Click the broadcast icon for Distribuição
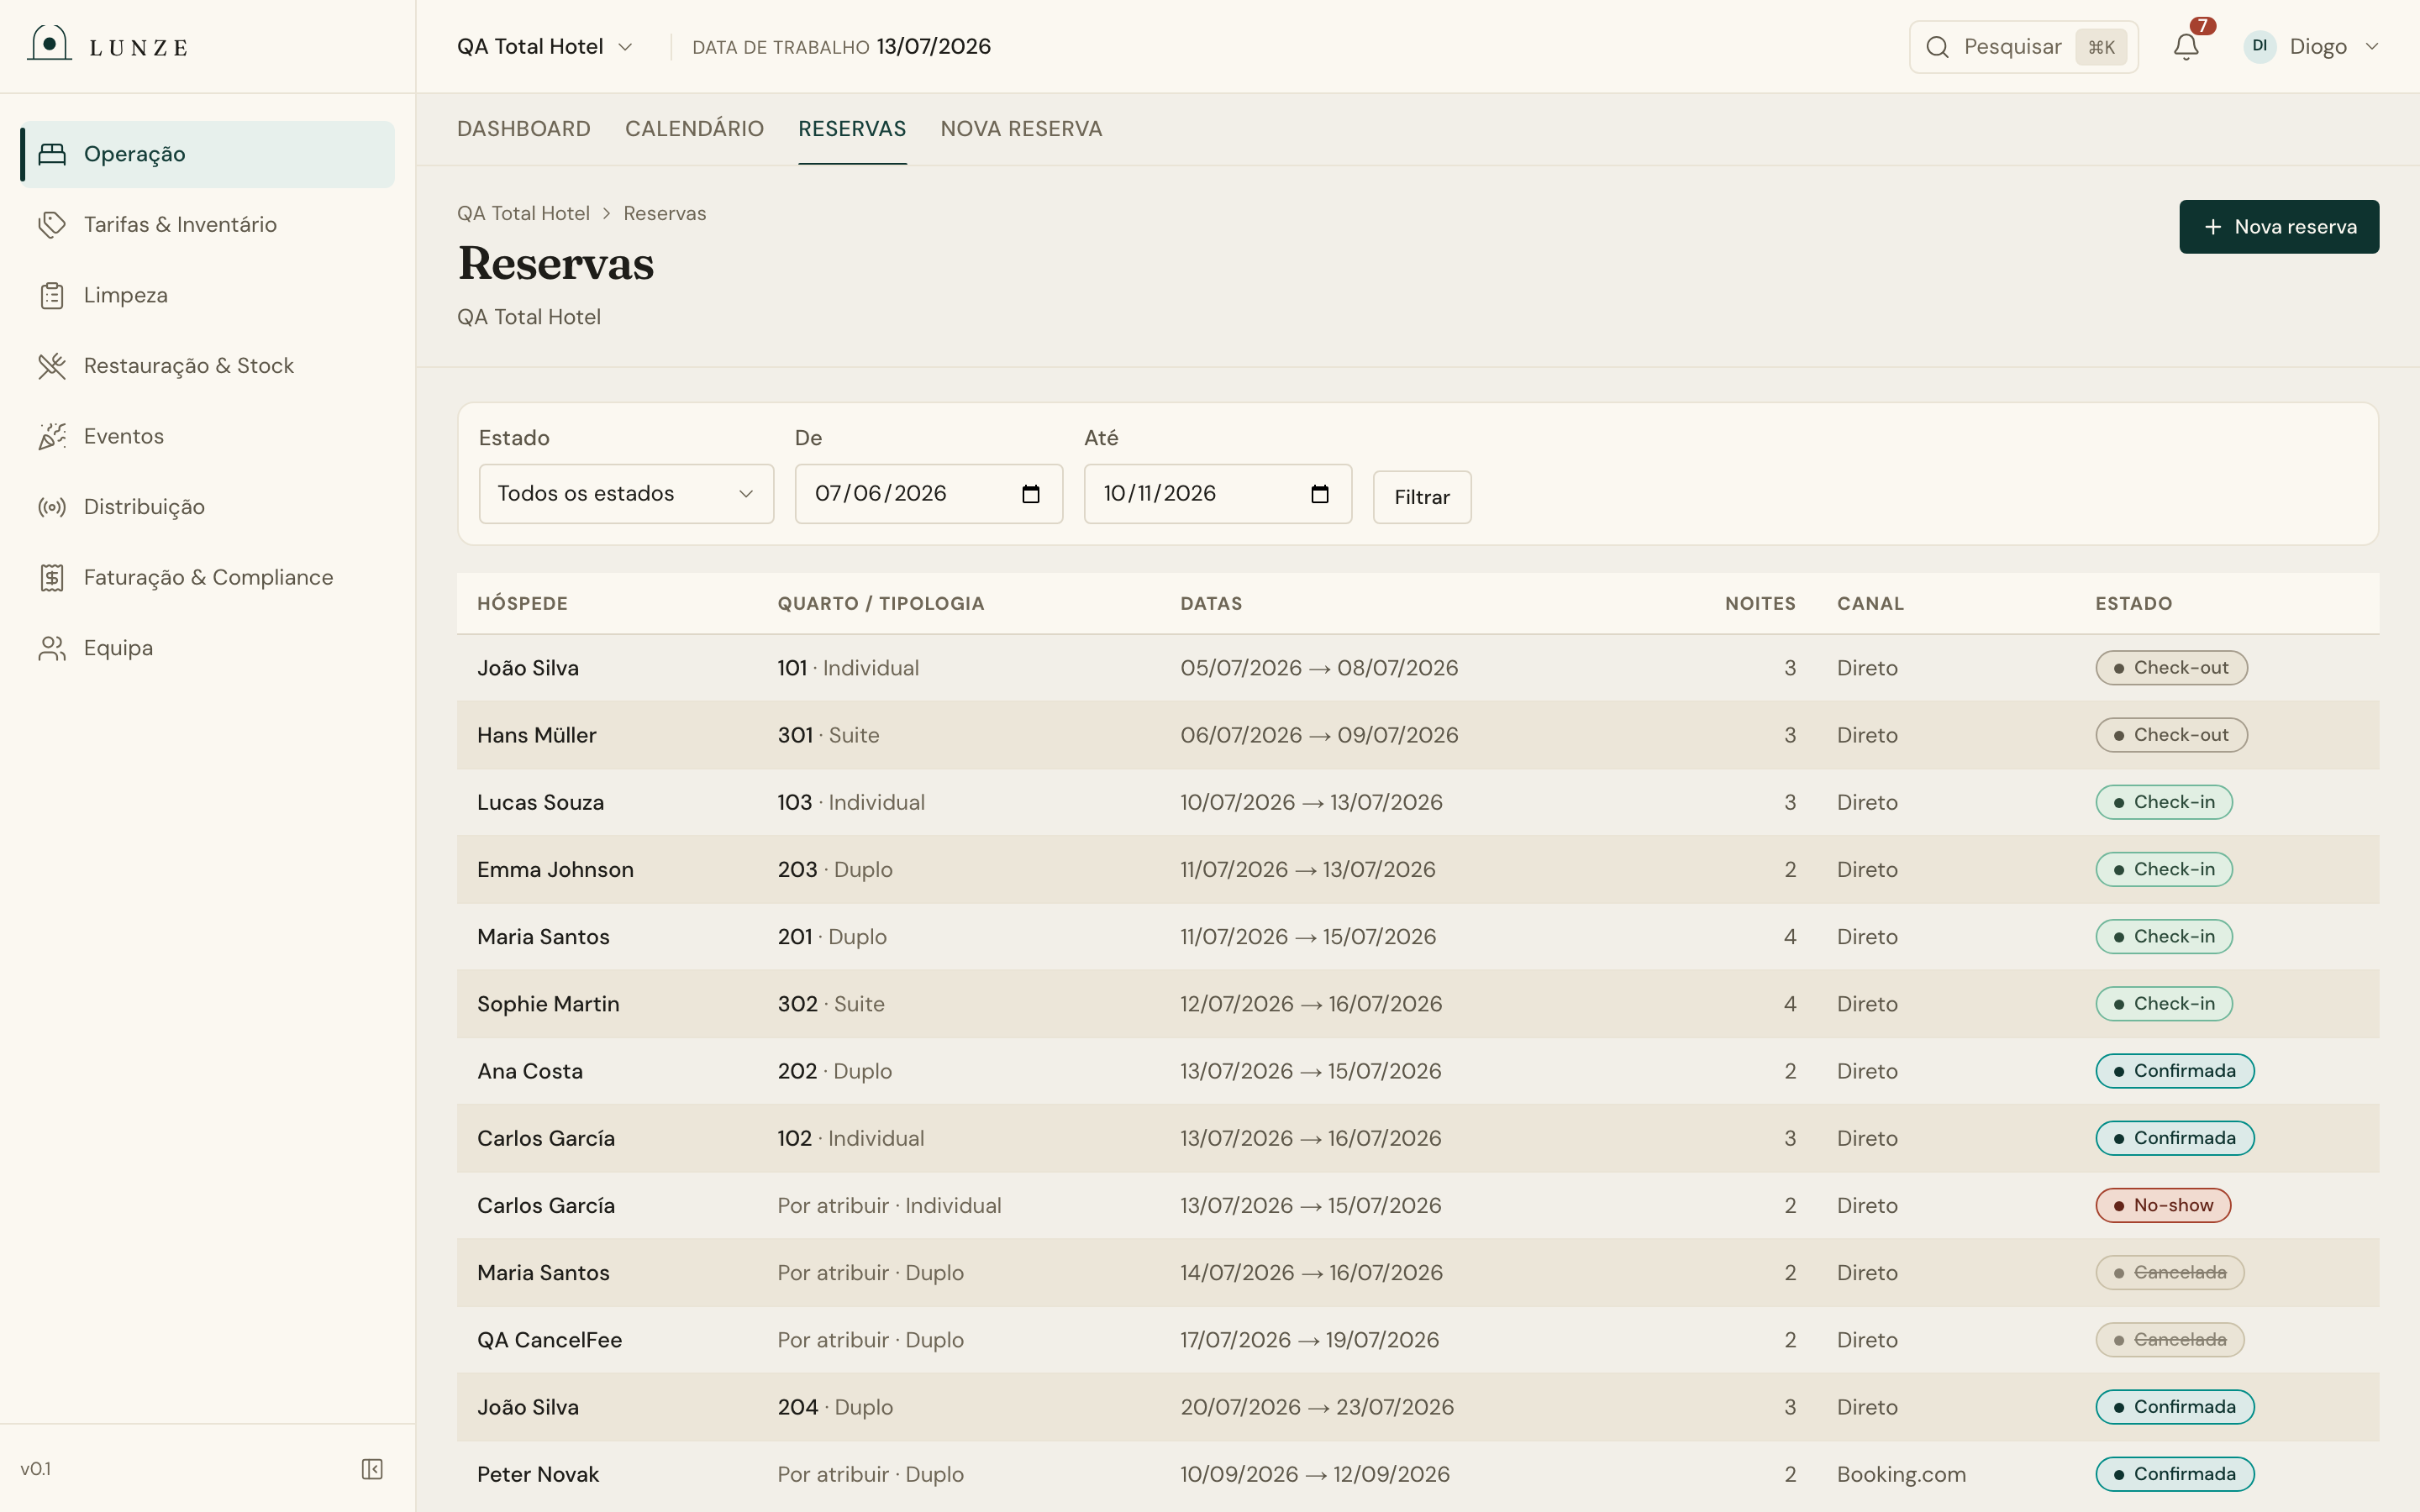The height and width of the screenshot is (1512, 2420). [x=52, y=507]
